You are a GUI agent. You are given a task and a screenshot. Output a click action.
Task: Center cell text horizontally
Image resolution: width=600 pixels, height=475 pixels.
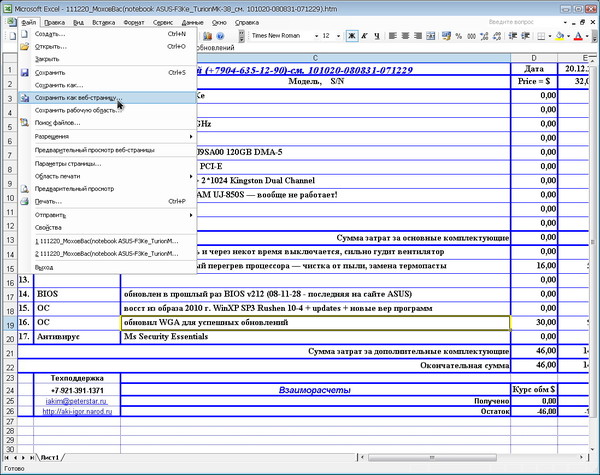click(405, 36)
